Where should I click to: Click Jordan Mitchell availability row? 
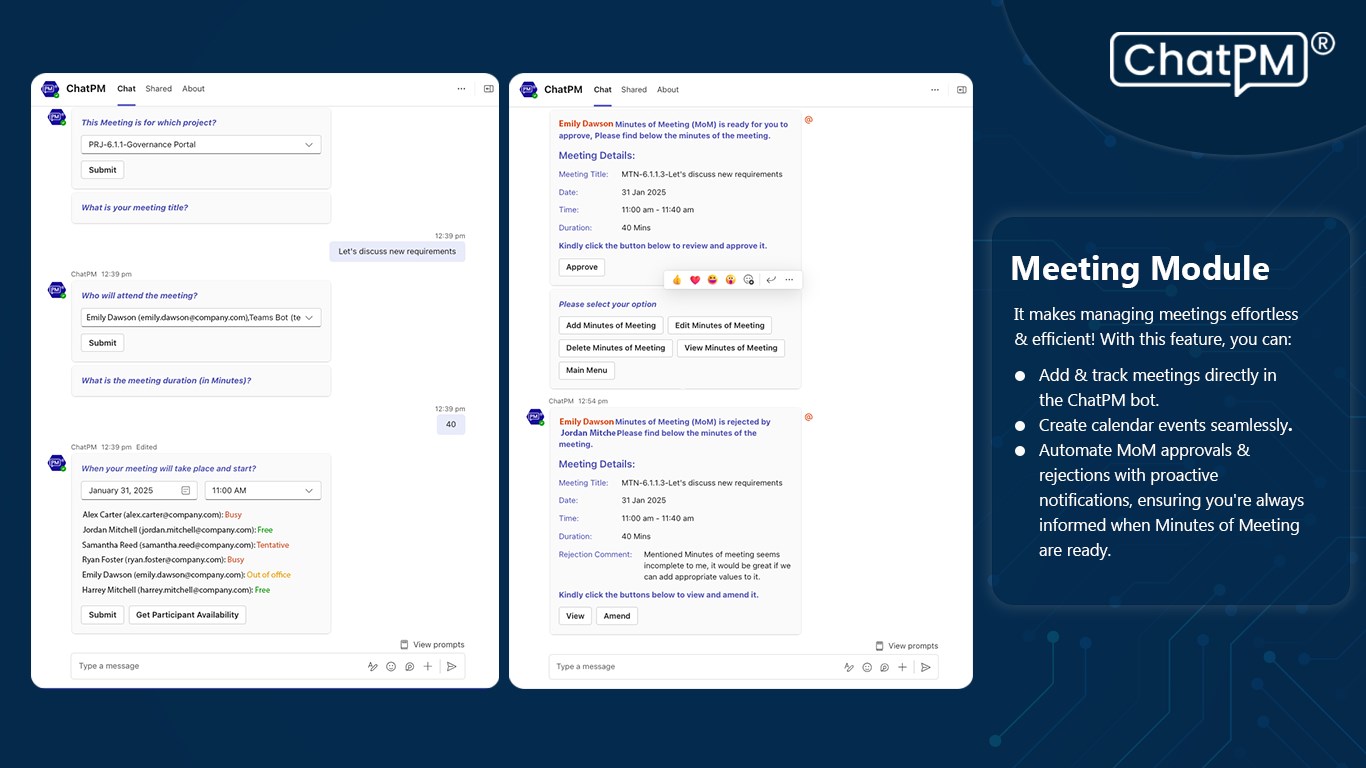[177, 530]
